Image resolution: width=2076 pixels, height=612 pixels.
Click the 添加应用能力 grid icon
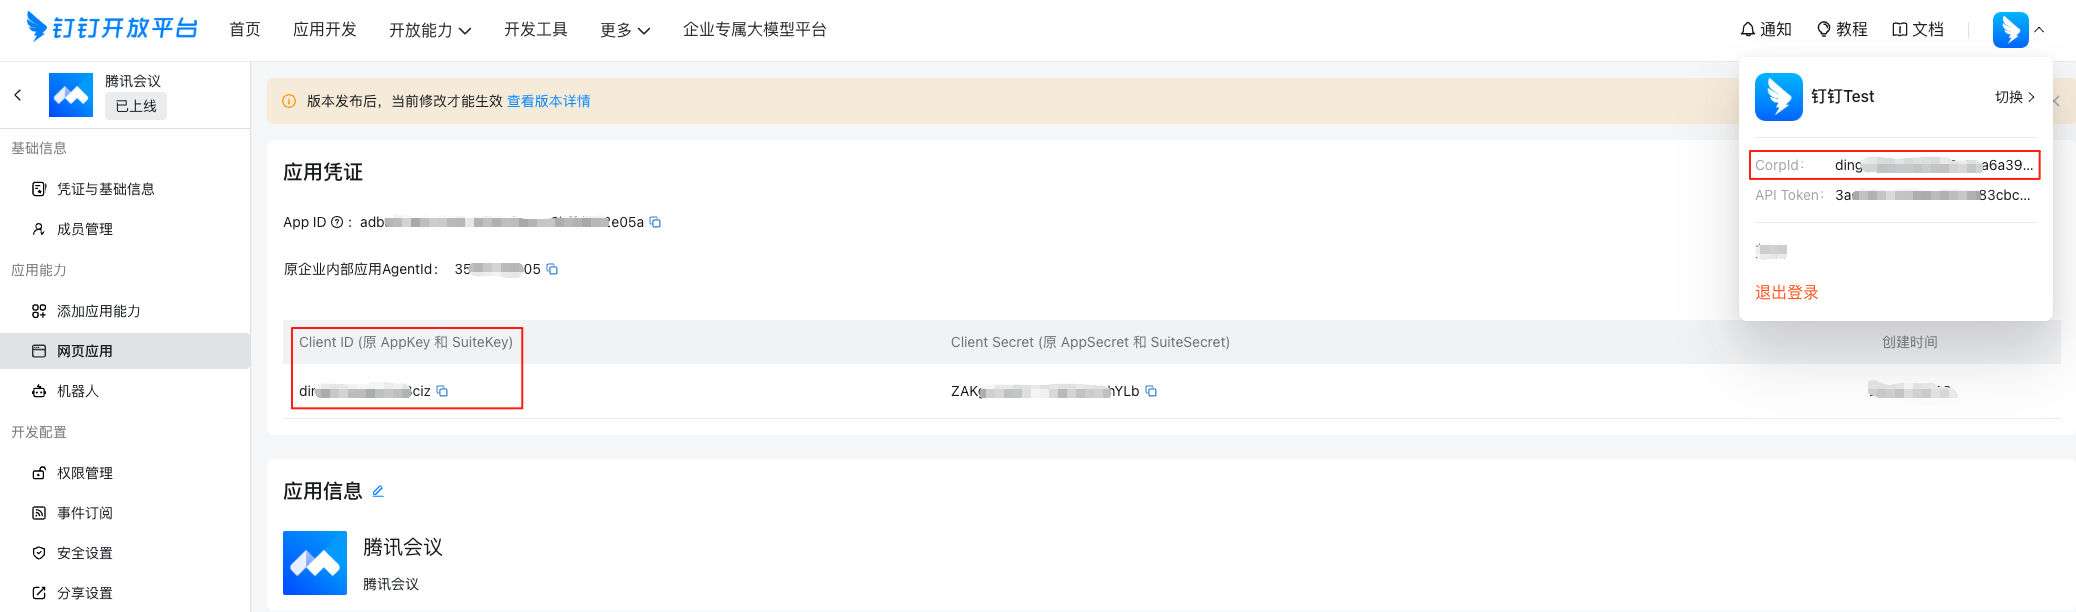pyautogui.click(x=39, y=311)
